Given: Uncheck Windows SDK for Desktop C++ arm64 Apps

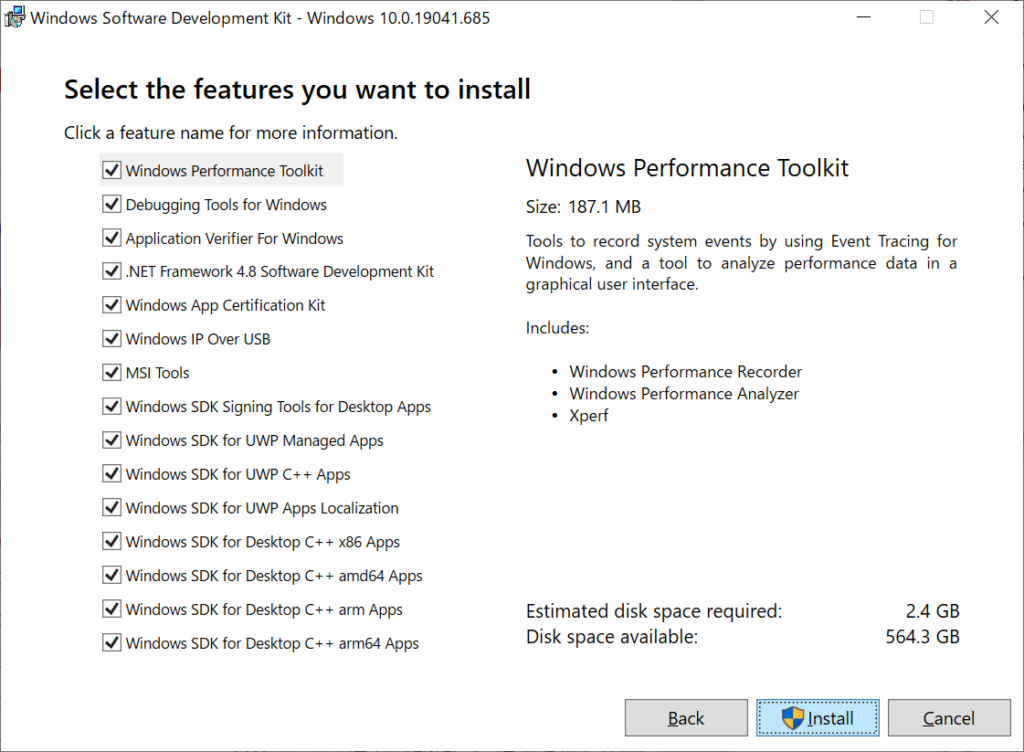Looking at the screenshot, I should pyautogui.click(x=111, y=642).
